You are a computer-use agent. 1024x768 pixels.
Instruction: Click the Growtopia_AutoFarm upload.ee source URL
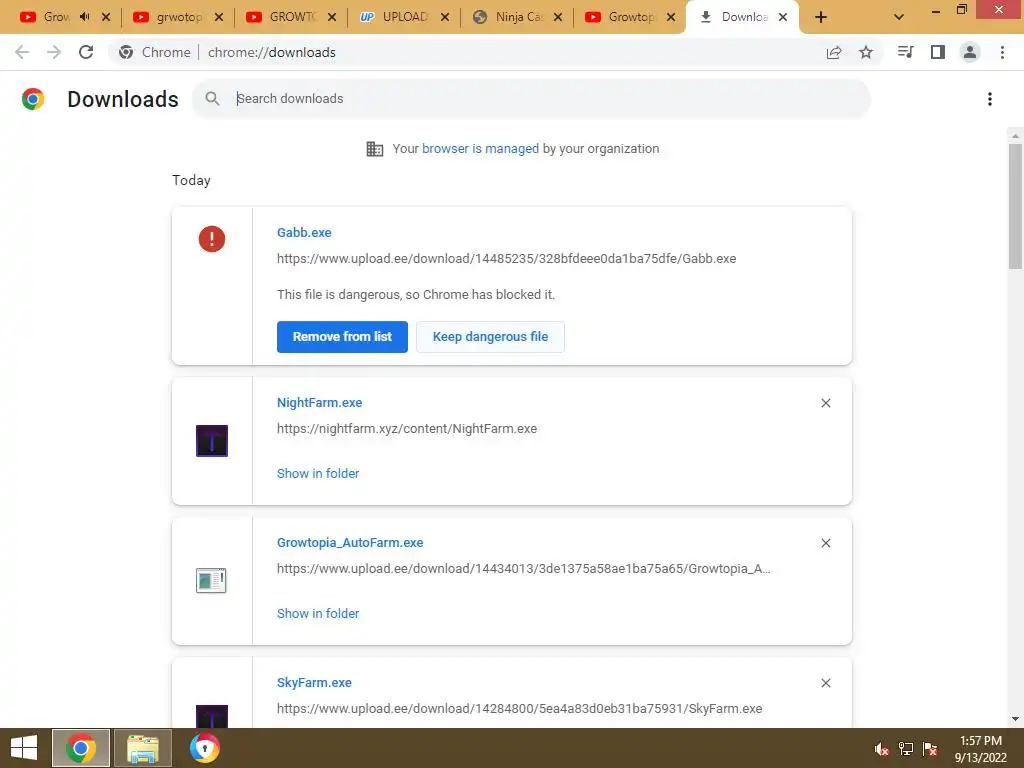(x=523, y=568)
